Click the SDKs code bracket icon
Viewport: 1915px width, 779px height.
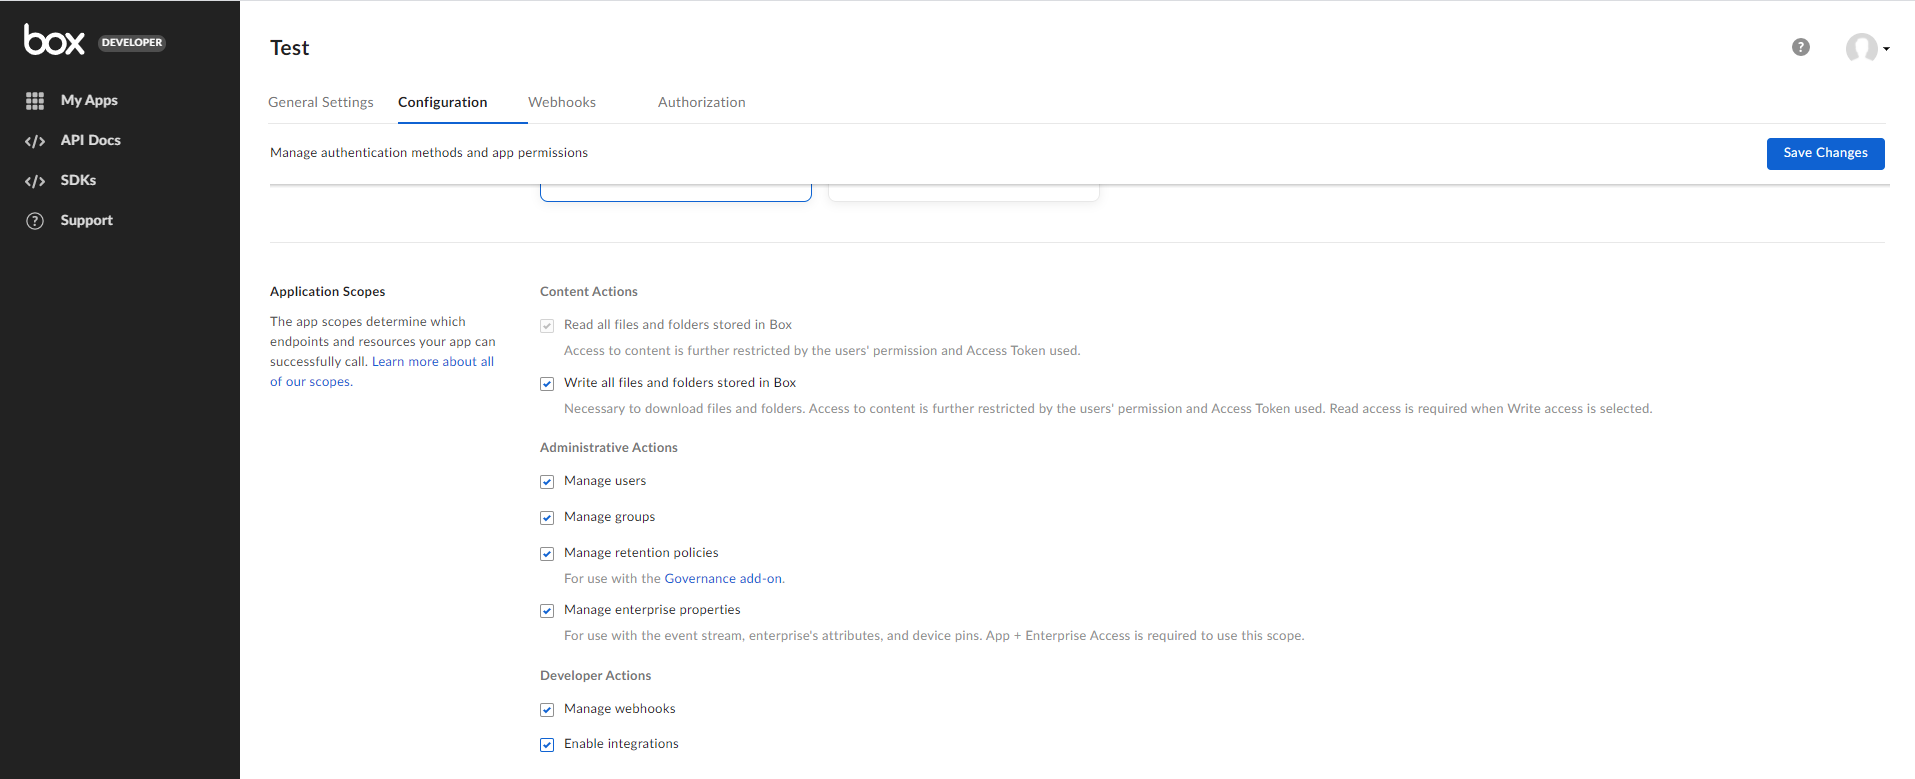click(35, 181)
